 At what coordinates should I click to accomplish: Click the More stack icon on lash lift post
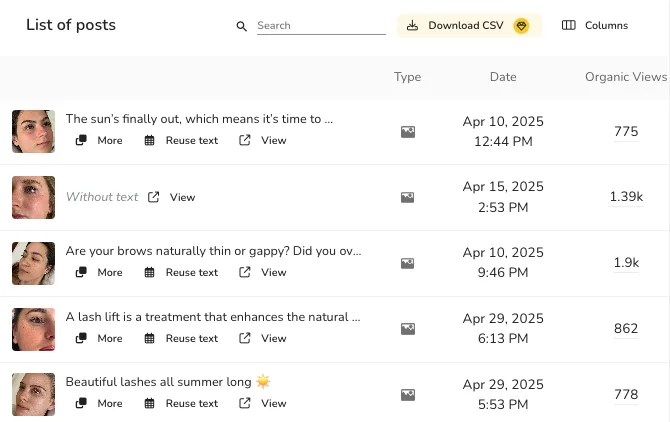click(x=82, y=338)
